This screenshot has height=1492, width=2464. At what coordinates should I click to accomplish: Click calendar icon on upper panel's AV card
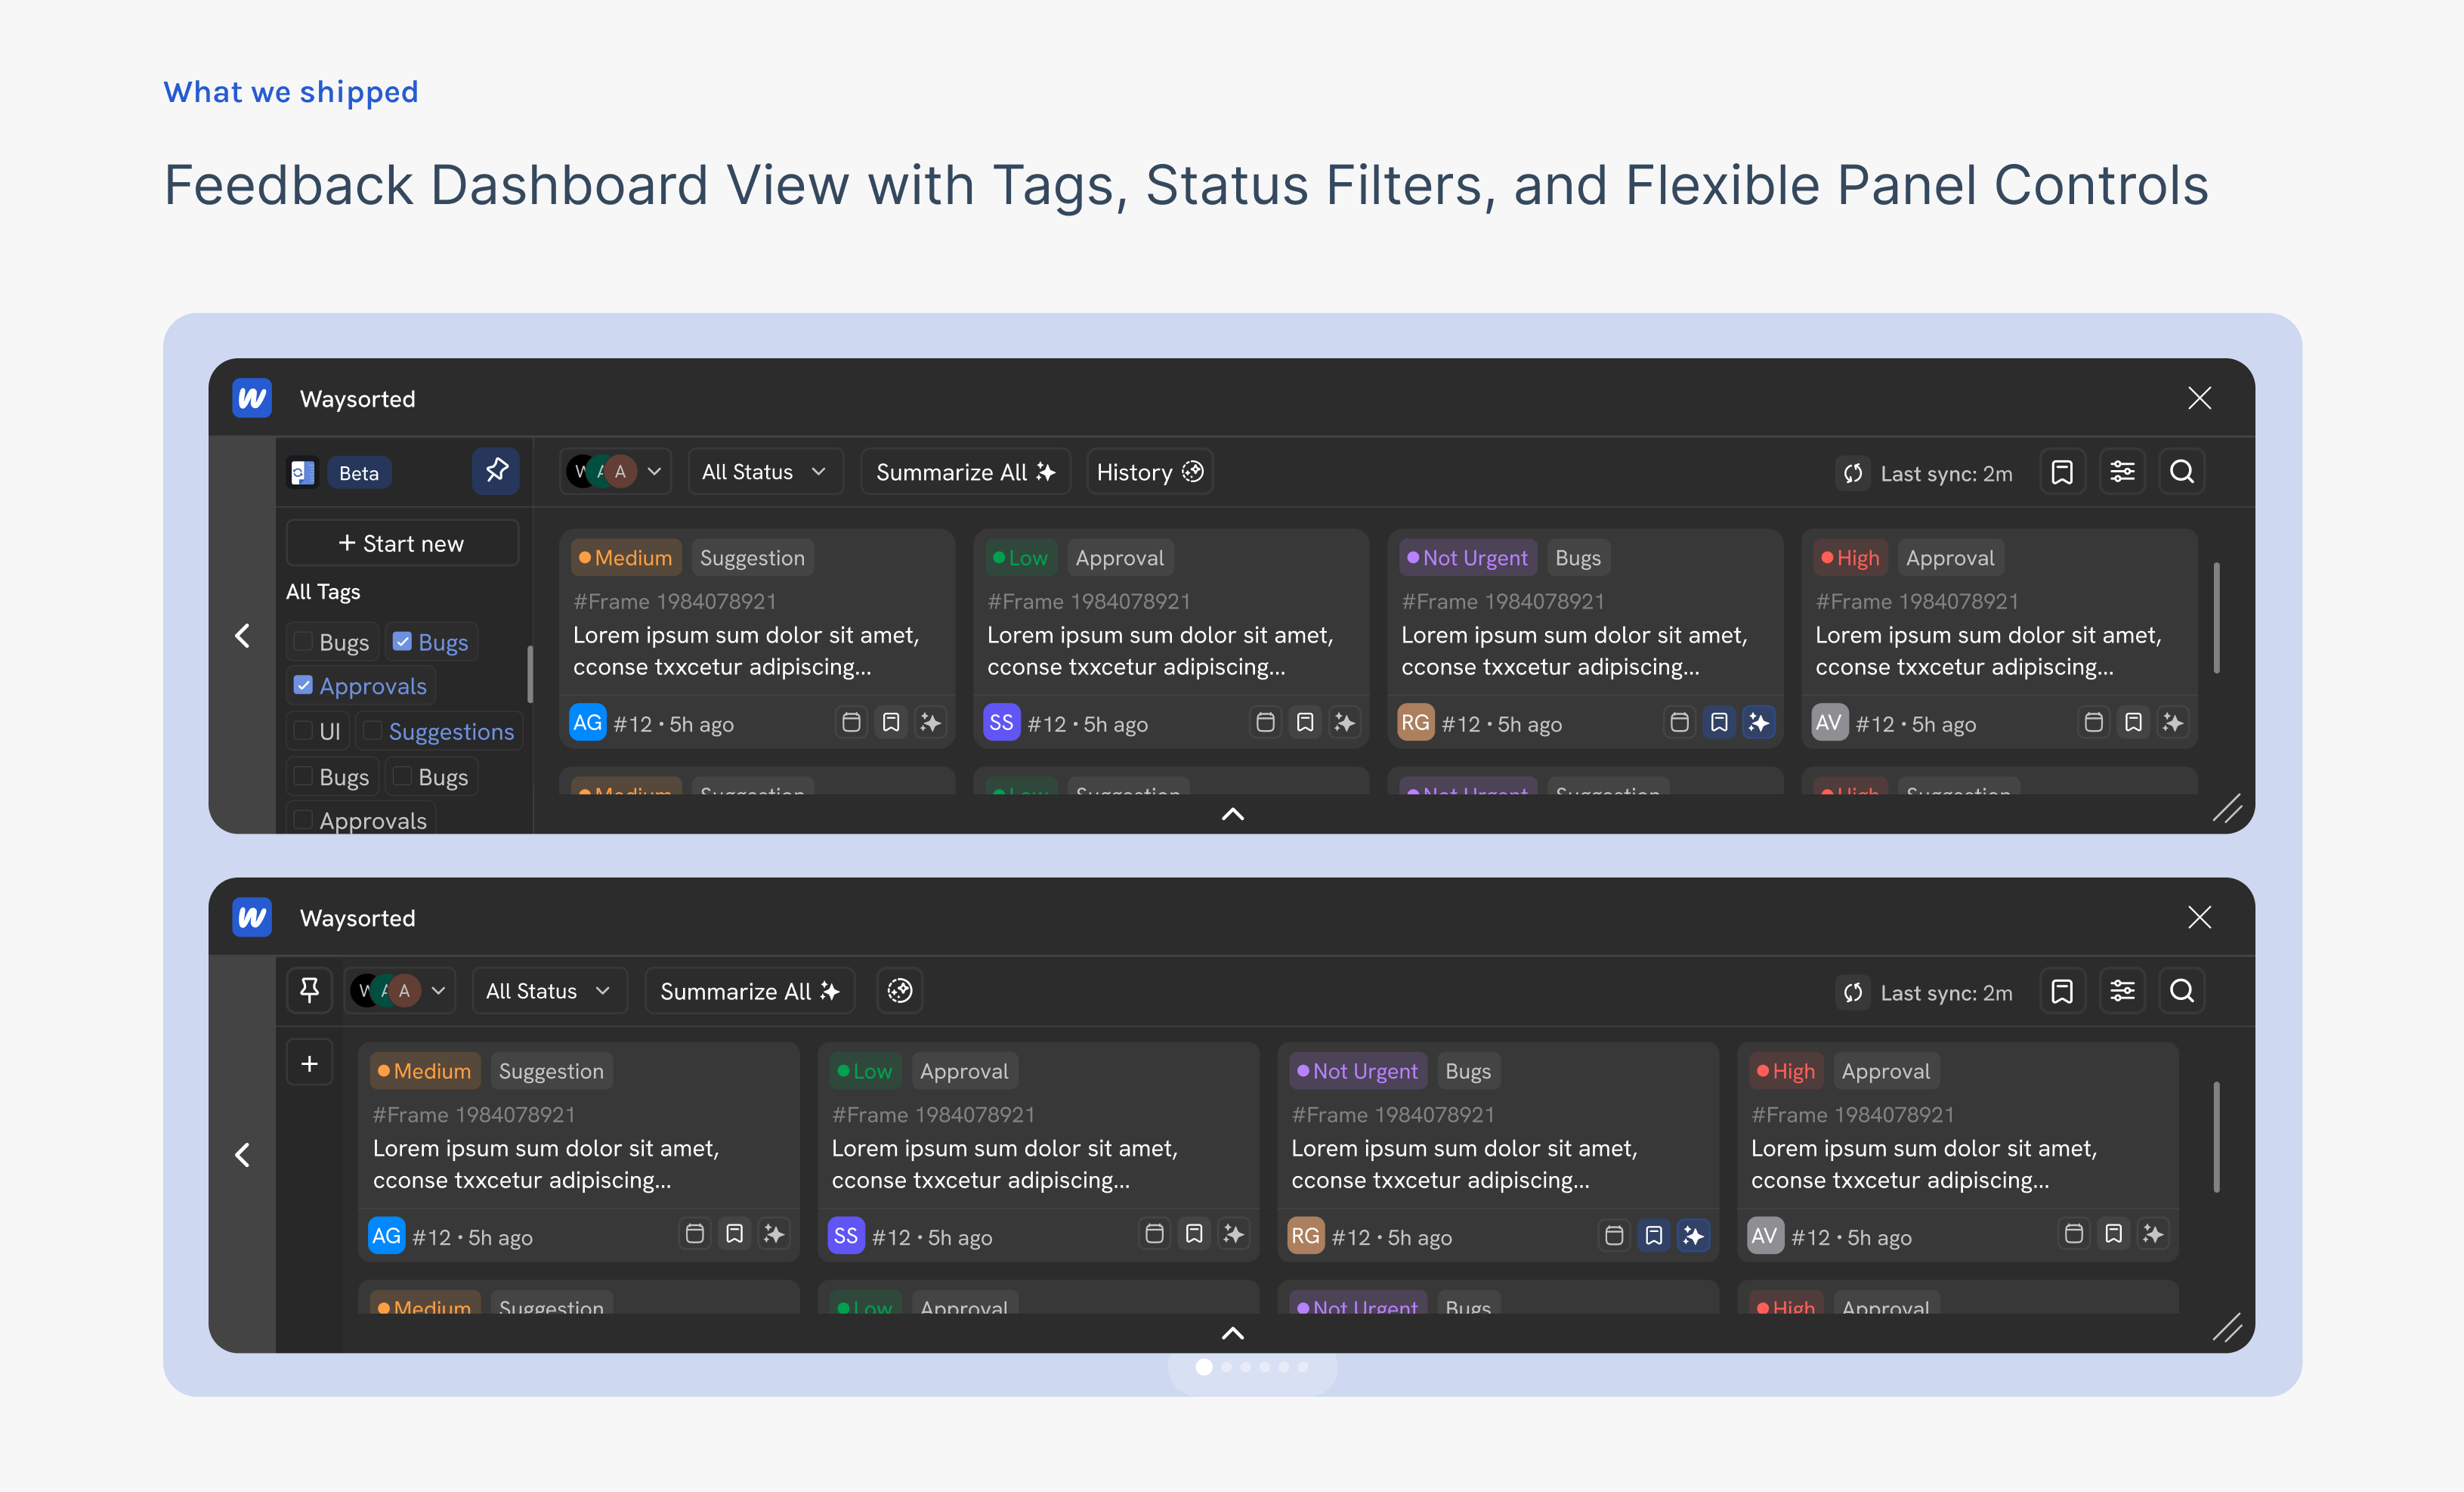tap(2093, 722)
